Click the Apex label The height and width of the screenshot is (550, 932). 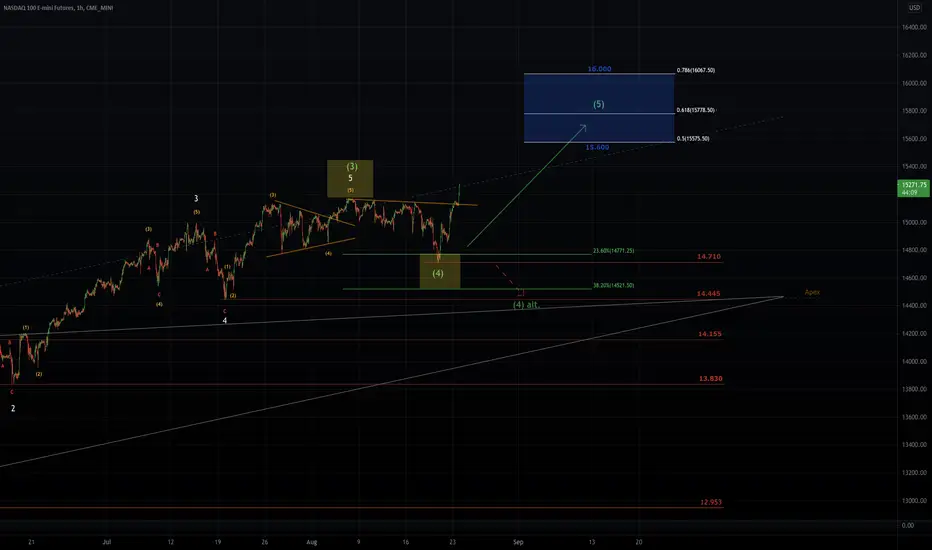tap(812, 292)
